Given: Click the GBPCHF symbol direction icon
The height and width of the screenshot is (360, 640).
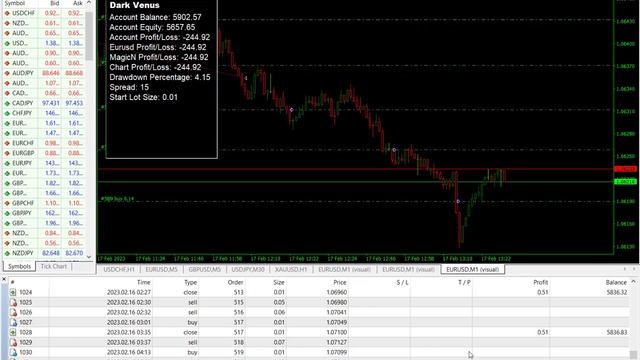Looking at the screenshot, I should 7,203.
